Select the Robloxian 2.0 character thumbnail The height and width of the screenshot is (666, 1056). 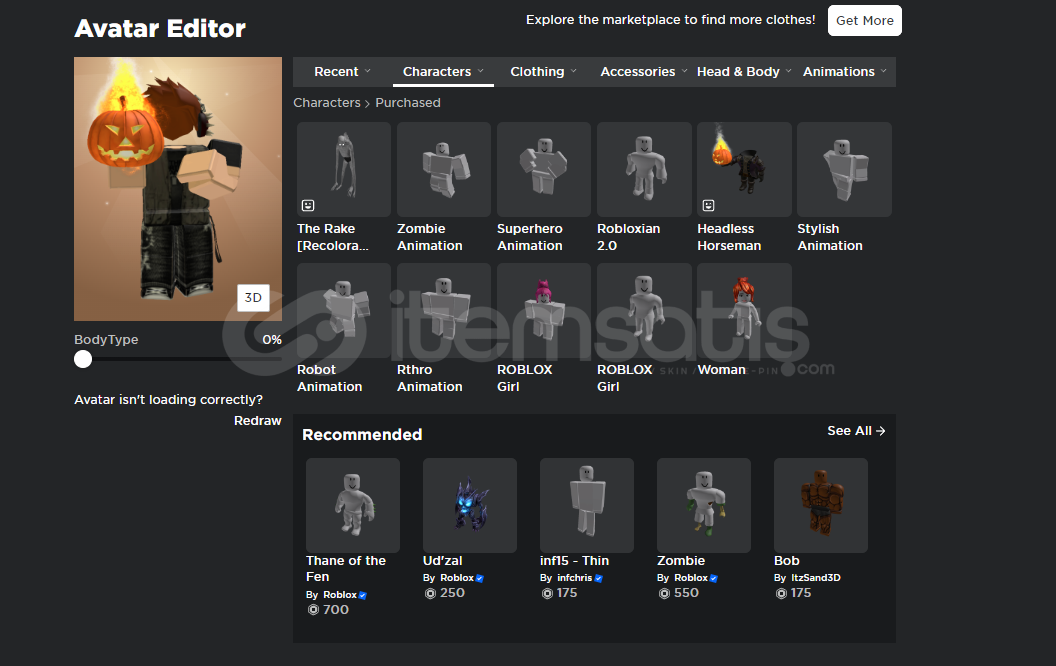click(644, 169)
